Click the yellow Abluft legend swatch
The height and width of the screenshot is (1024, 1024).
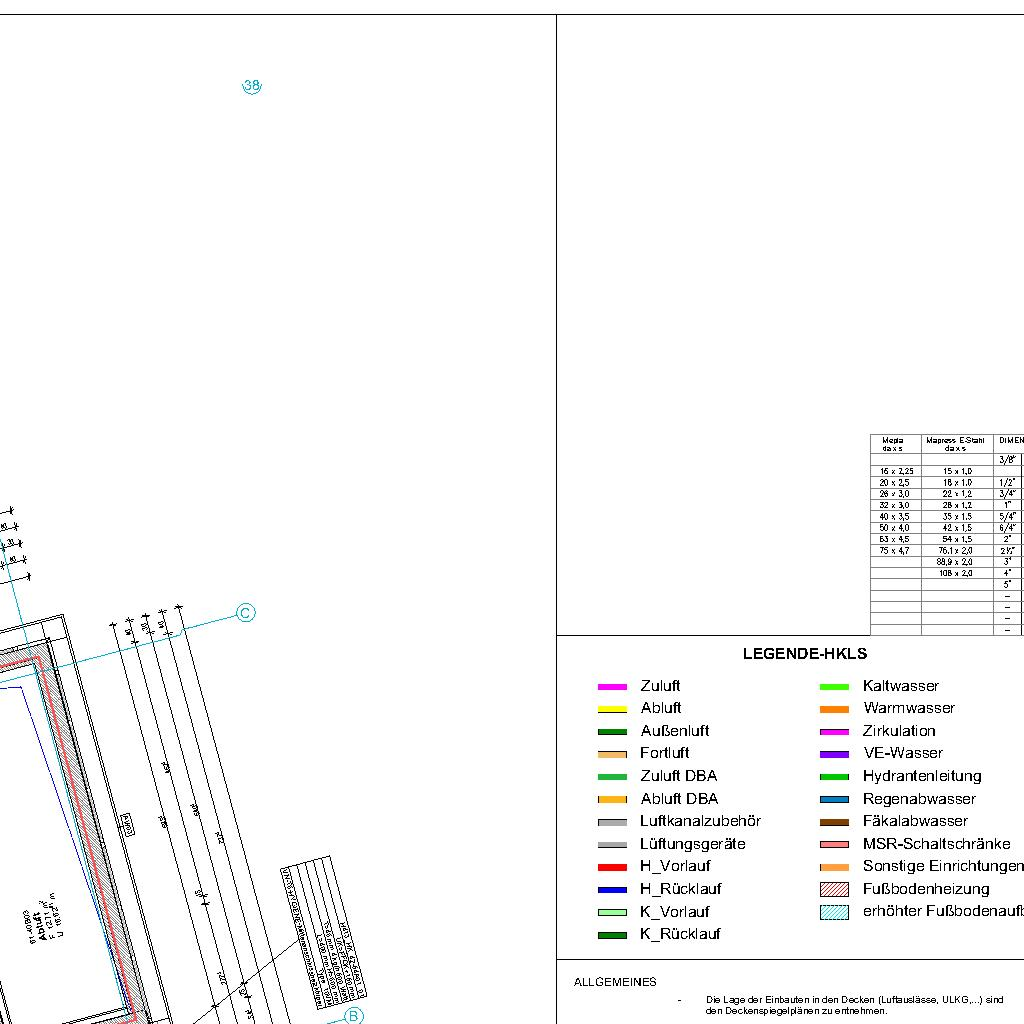[612, 709]
